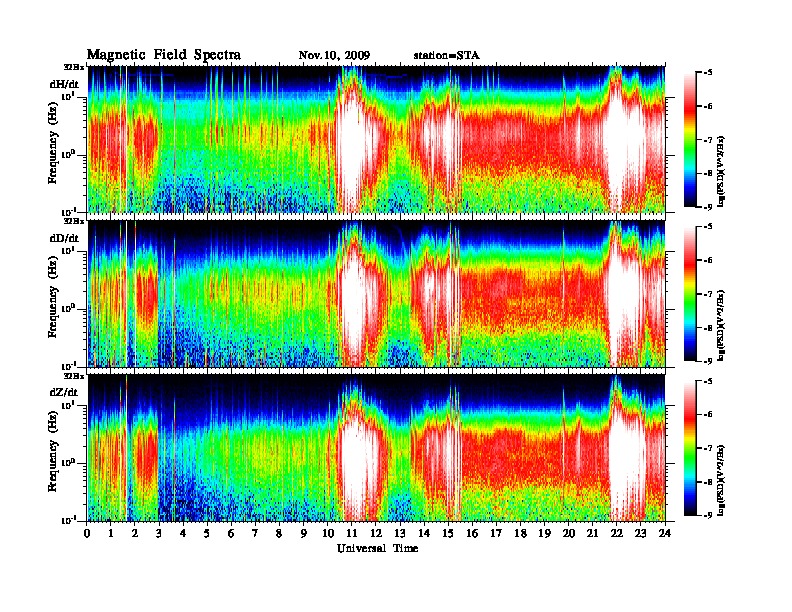Click hour '1' on the Universal Time axis
Screen dimensions: 792x612
[111, 534]
